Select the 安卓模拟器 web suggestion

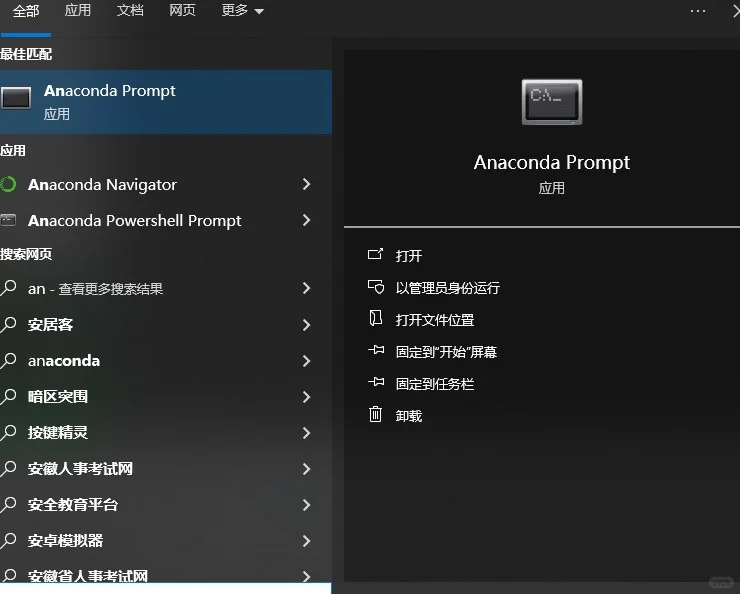166,541
